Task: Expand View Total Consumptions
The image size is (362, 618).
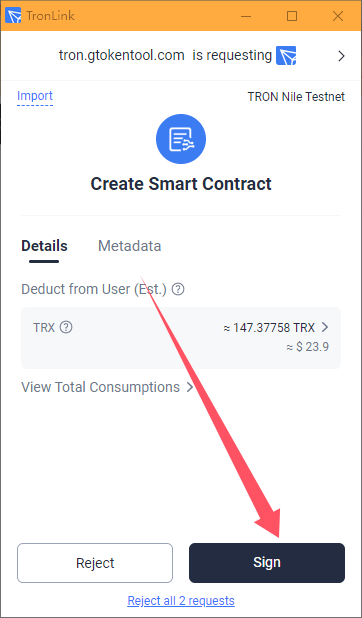Action: [x=107, y=387]
